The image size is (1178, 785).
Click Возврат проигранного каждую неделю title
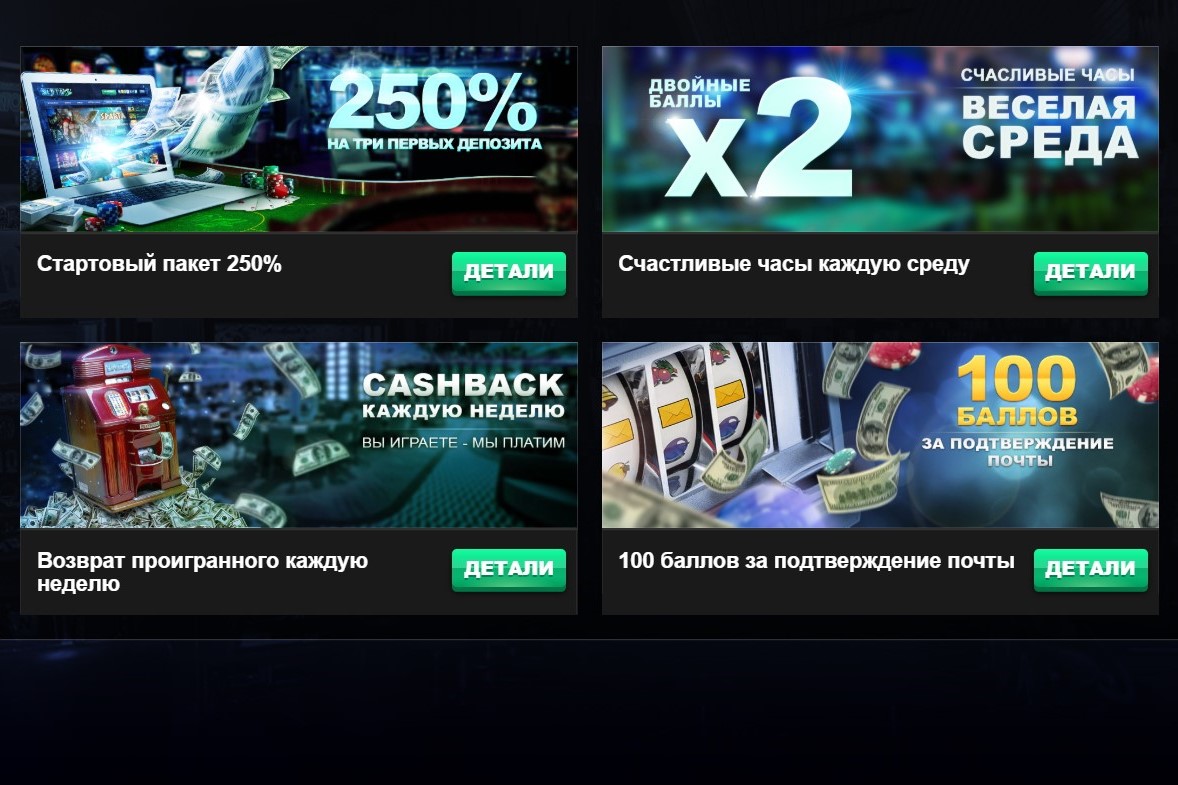pos(202,572)
